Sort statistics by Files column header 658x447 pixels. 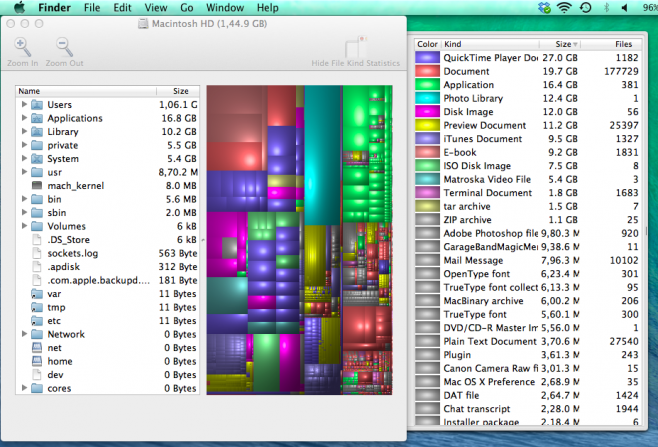coord(611,44)
